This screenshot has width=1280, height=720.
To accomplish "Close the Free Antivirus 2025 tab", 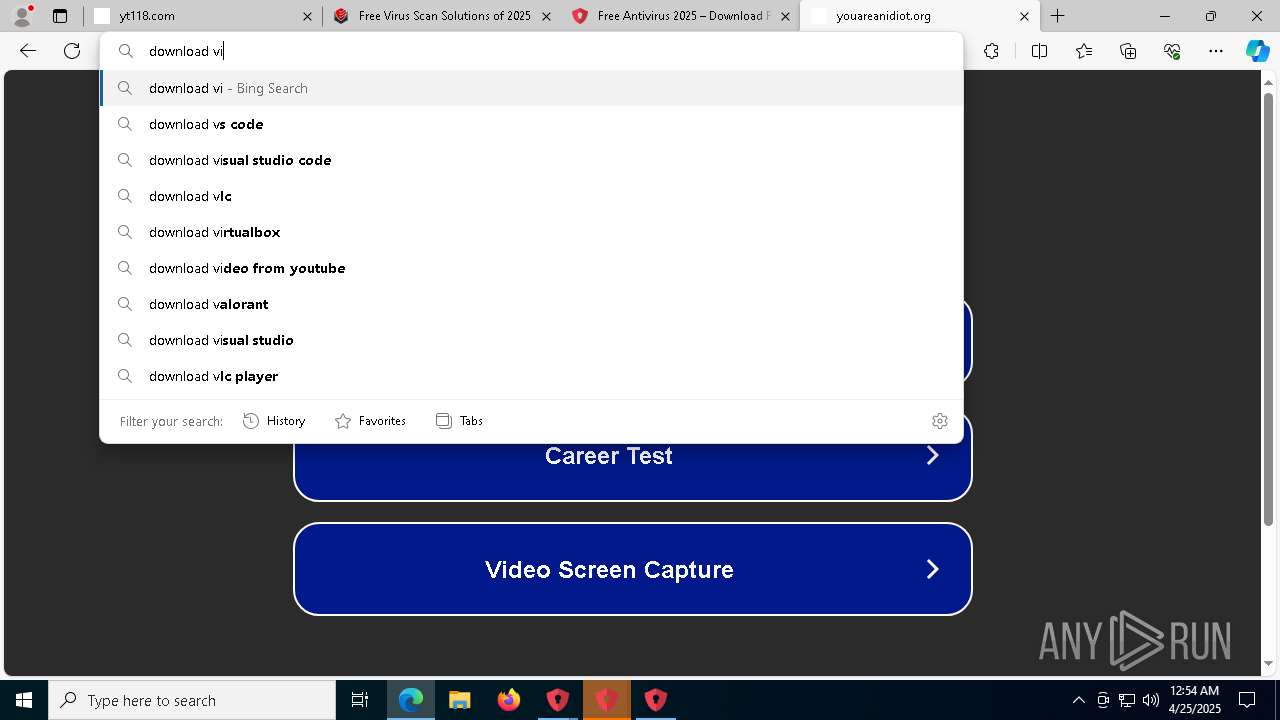I will coord(785,16).
